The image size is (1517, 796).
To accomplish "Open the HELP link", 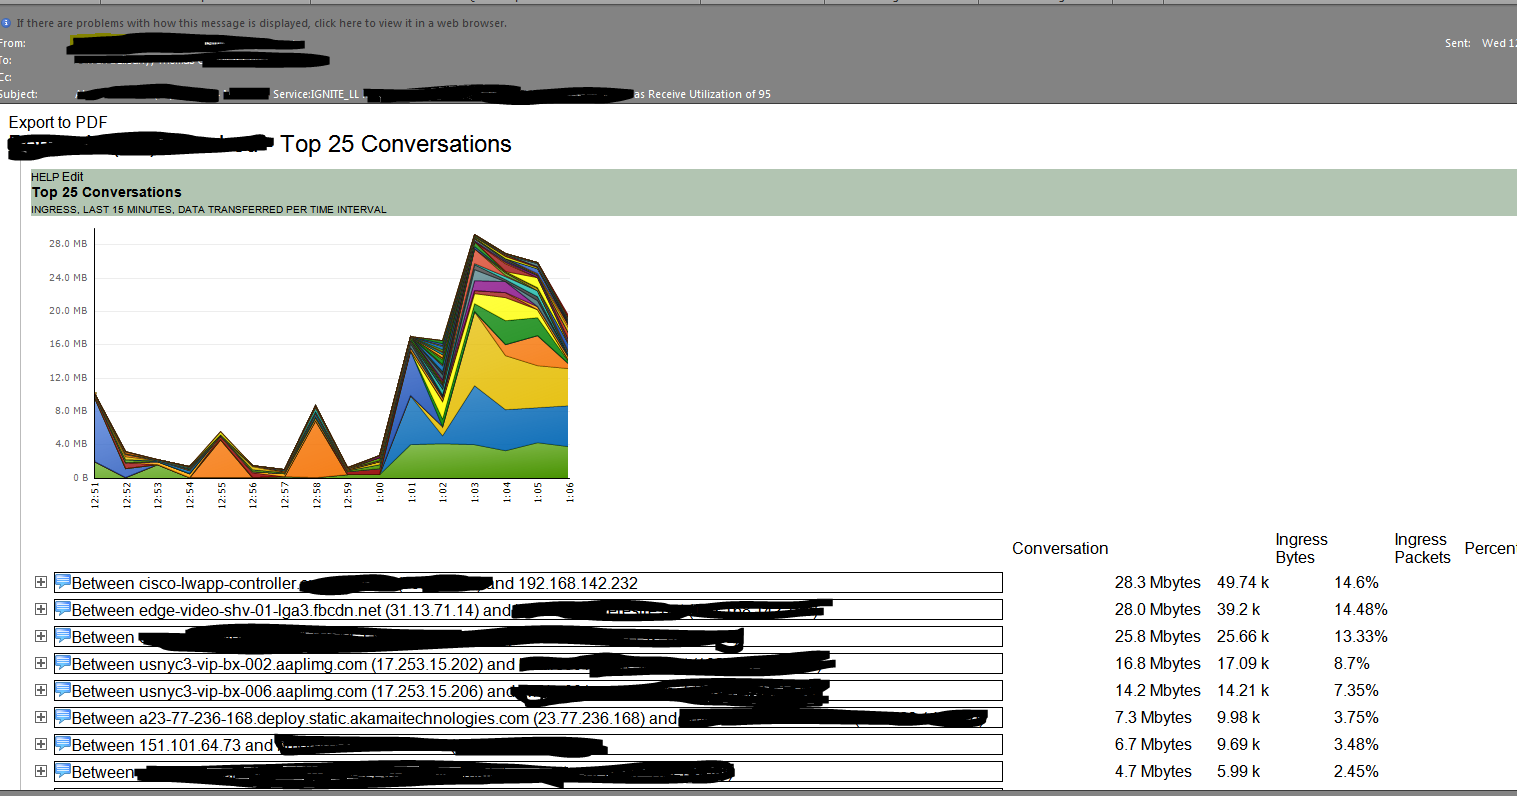I will [45, 177].
